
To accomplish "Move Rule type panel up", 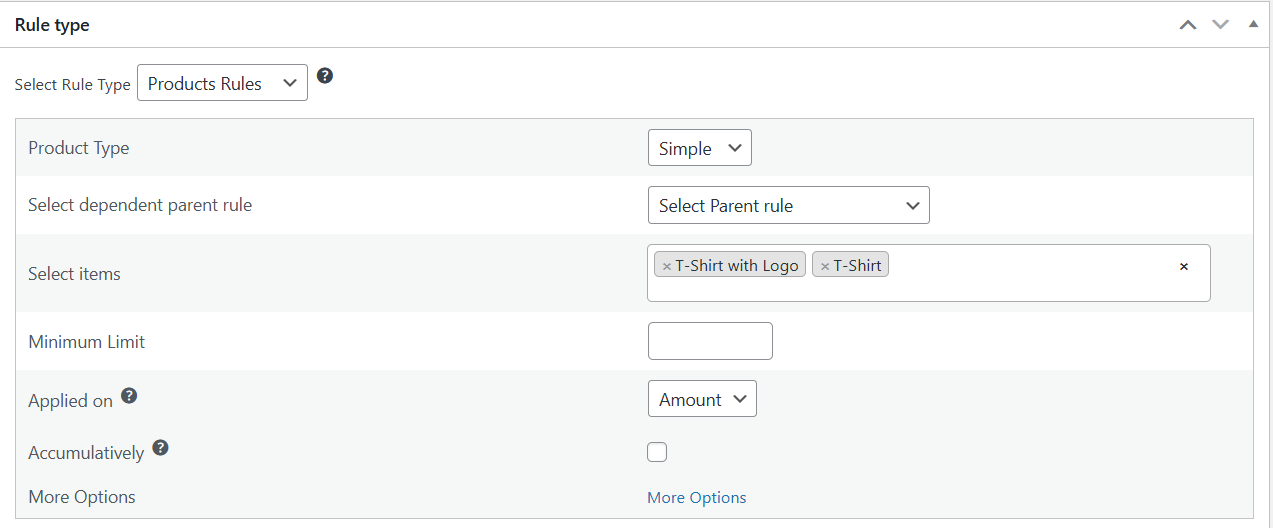I will coord(1188,24).
